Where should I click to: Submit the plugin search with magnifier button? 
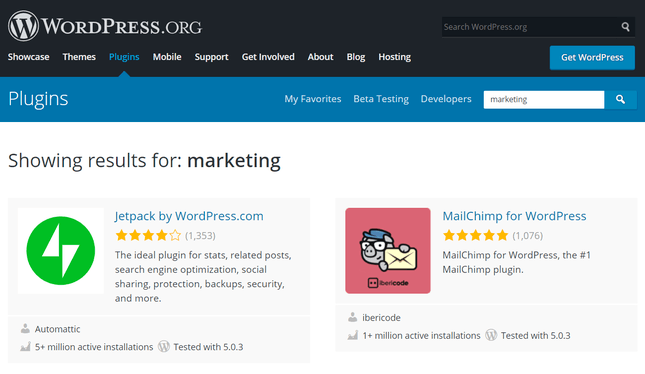coord(620,100)
